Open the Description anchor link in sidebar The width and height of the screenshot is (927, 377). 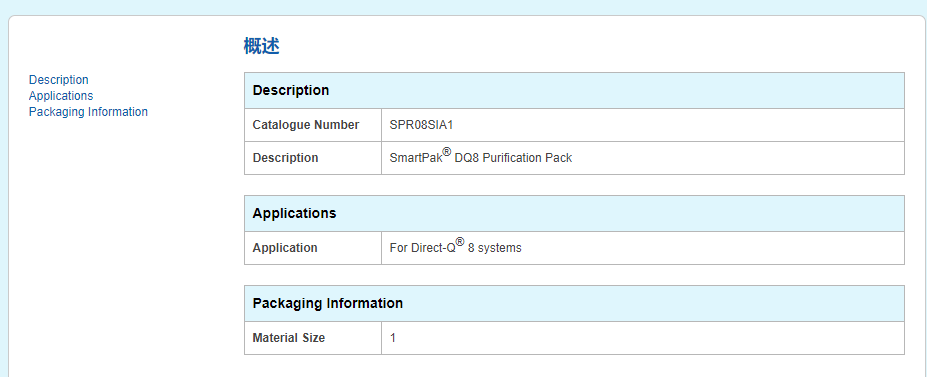coord(59,80)
